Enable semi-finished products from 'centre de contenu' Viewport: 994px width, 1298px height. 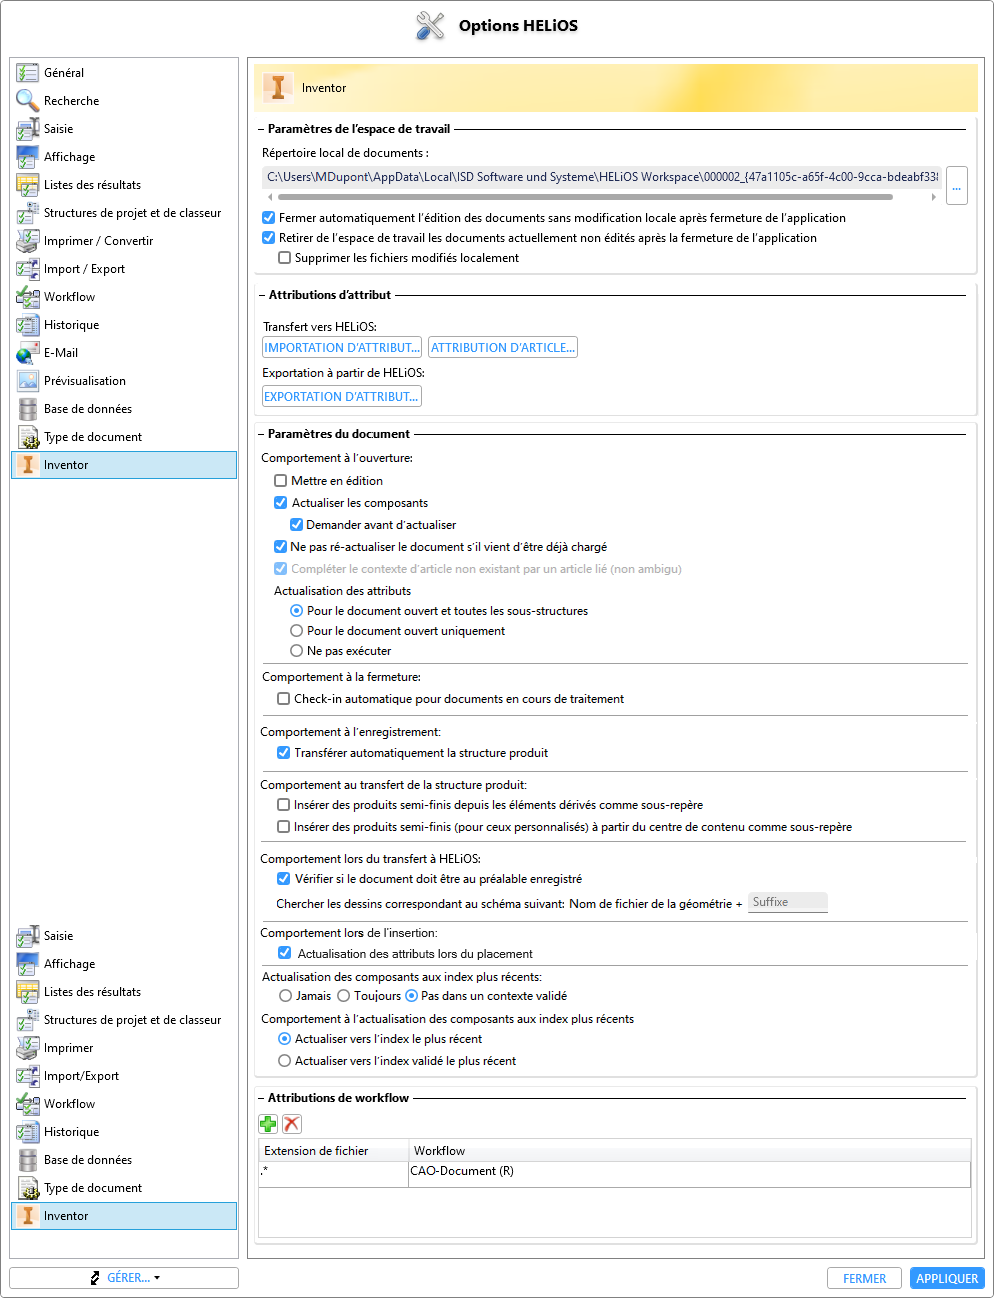tap(284, 827)
